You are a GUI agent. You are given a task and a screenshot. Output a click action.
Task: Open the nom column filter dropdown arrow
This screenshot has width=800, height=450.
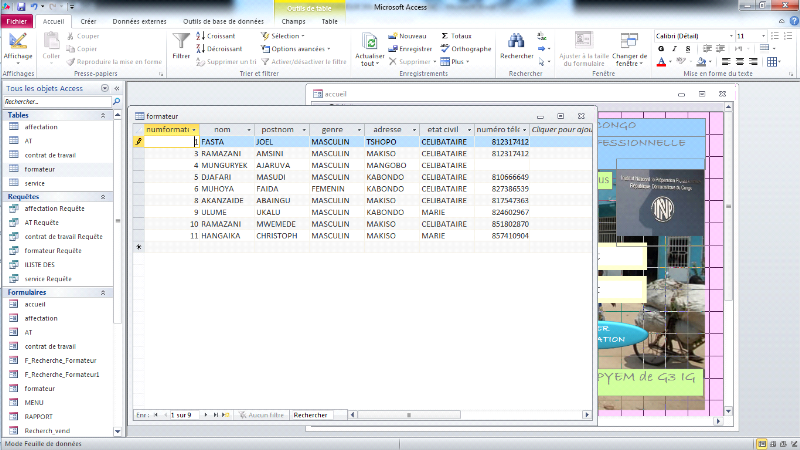point(249,130)
